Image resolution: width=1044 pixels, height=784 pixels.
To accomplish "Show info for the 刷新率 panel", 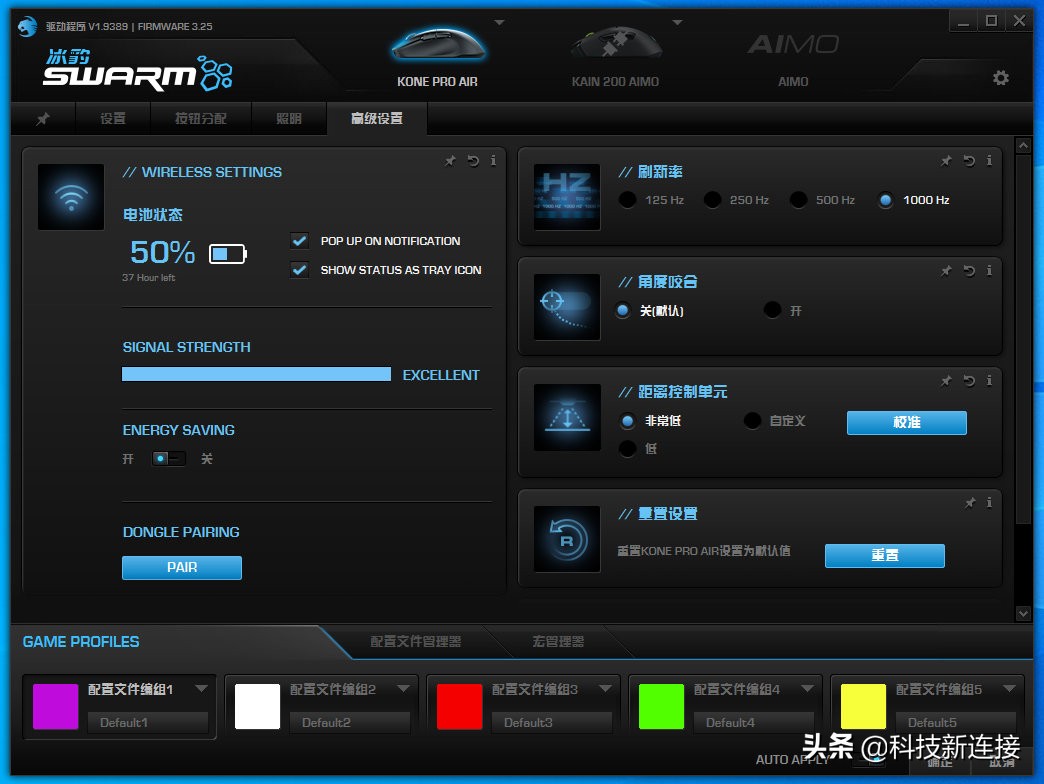I will (989, 160).
